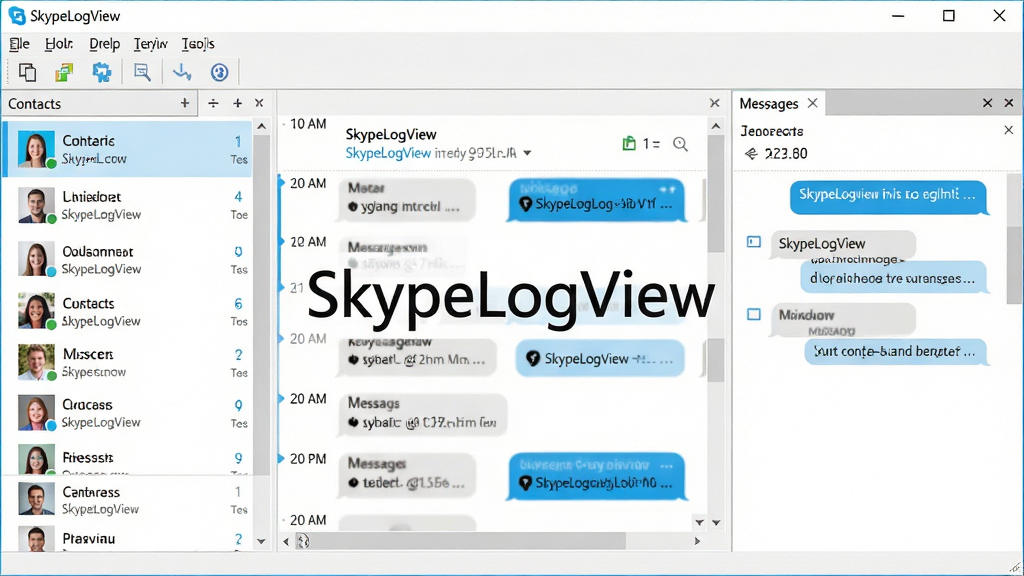
Task: Select the Ooulsonneat contact row
Action: coord(129,260)
